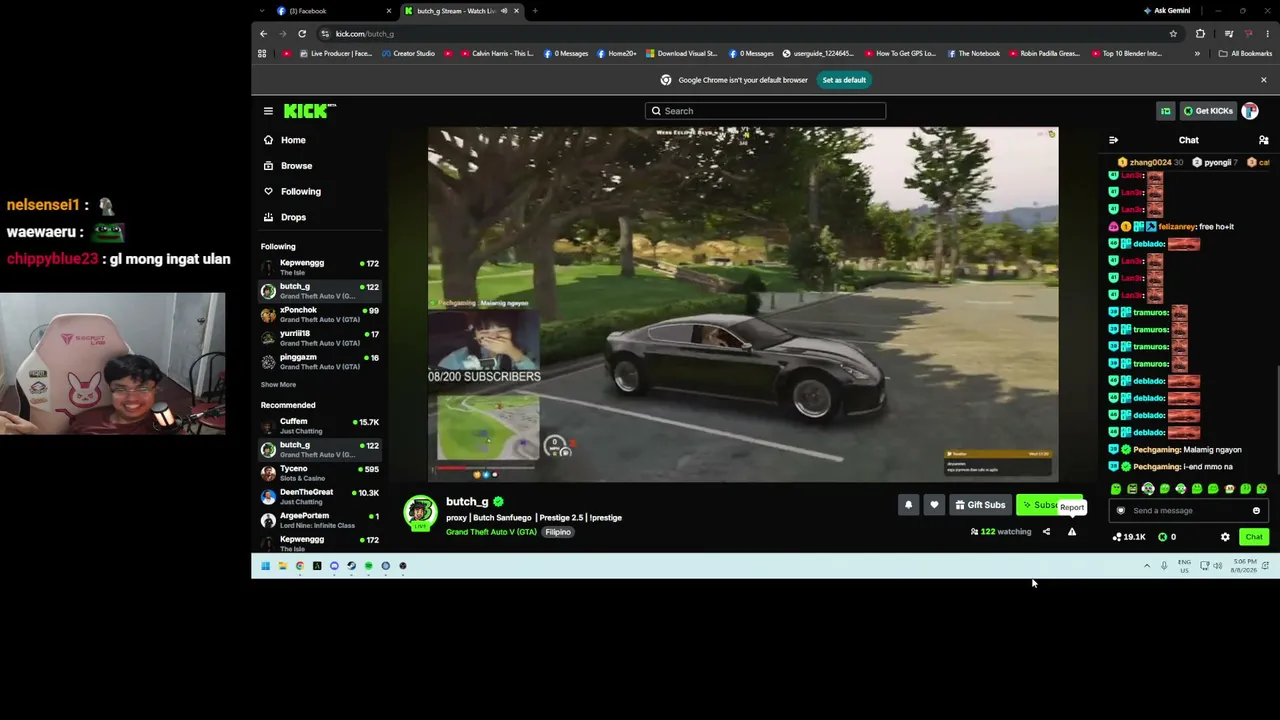Open the Kick sidebar hamburger menu
Screen dimensions: 1280x720
click(268, 111)
